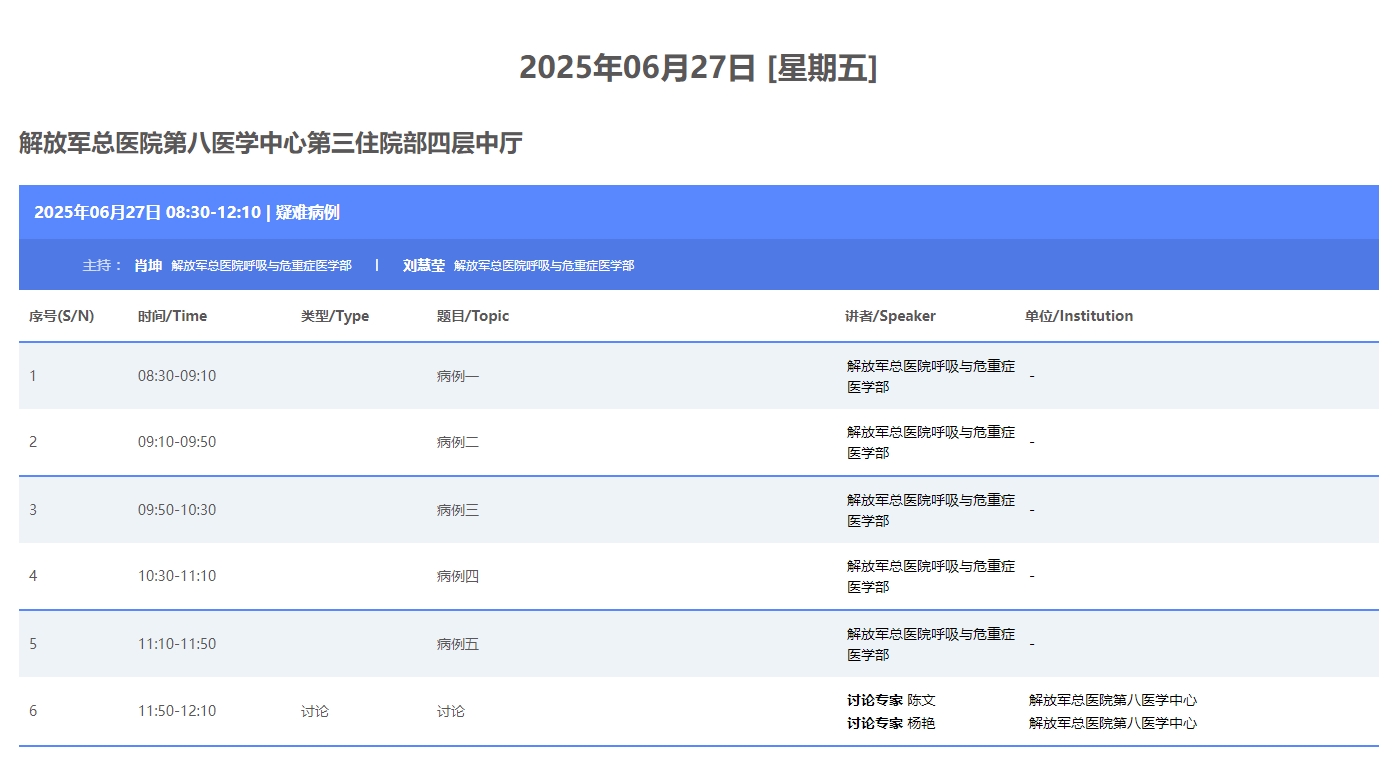Image resolution: width=1397 pixels, height=765 pixels.
Task: Click 讨论 in the Type column
Action: tap(315, 711)
